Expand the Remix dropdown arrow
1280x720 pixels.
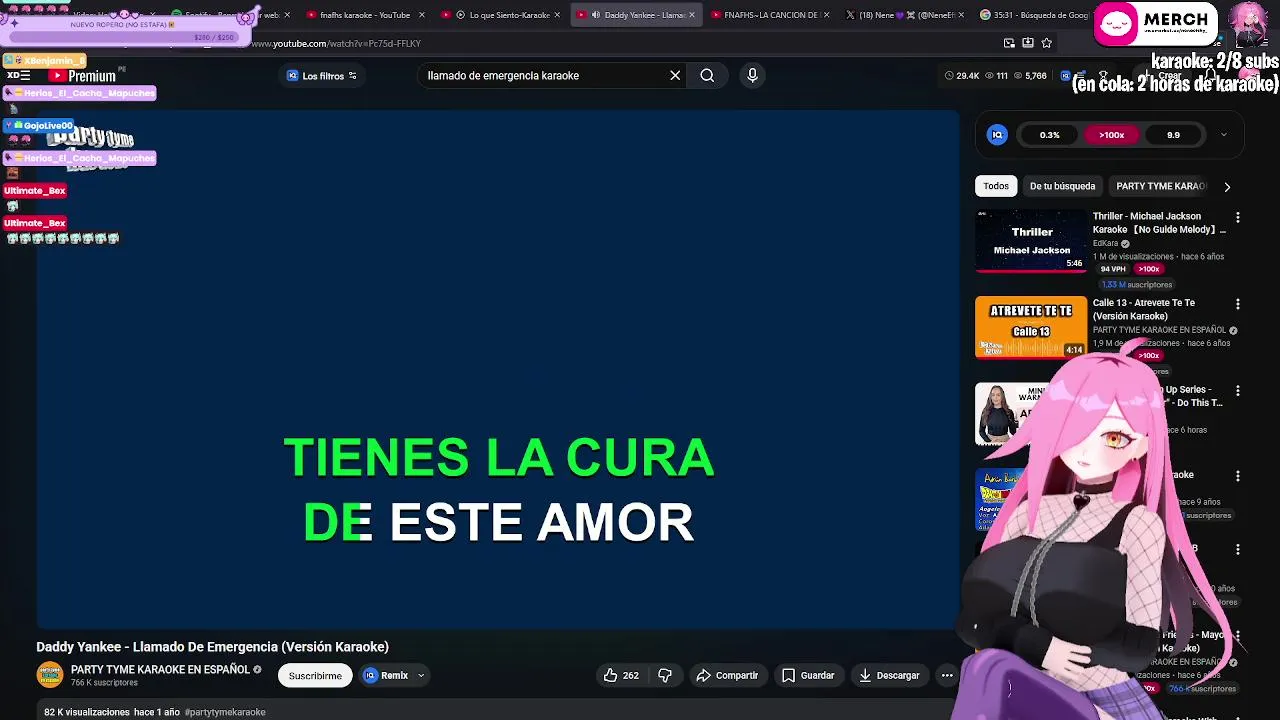pos(421,675)
